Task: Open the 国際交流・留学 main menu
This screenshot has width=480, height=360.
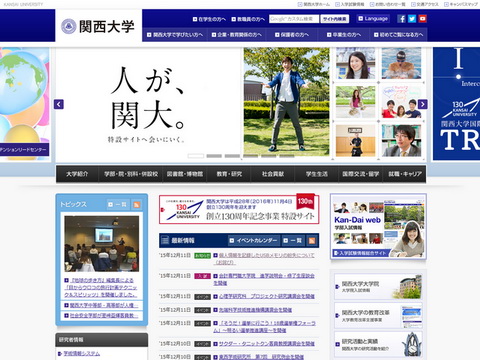Action: tap(361, 174)
